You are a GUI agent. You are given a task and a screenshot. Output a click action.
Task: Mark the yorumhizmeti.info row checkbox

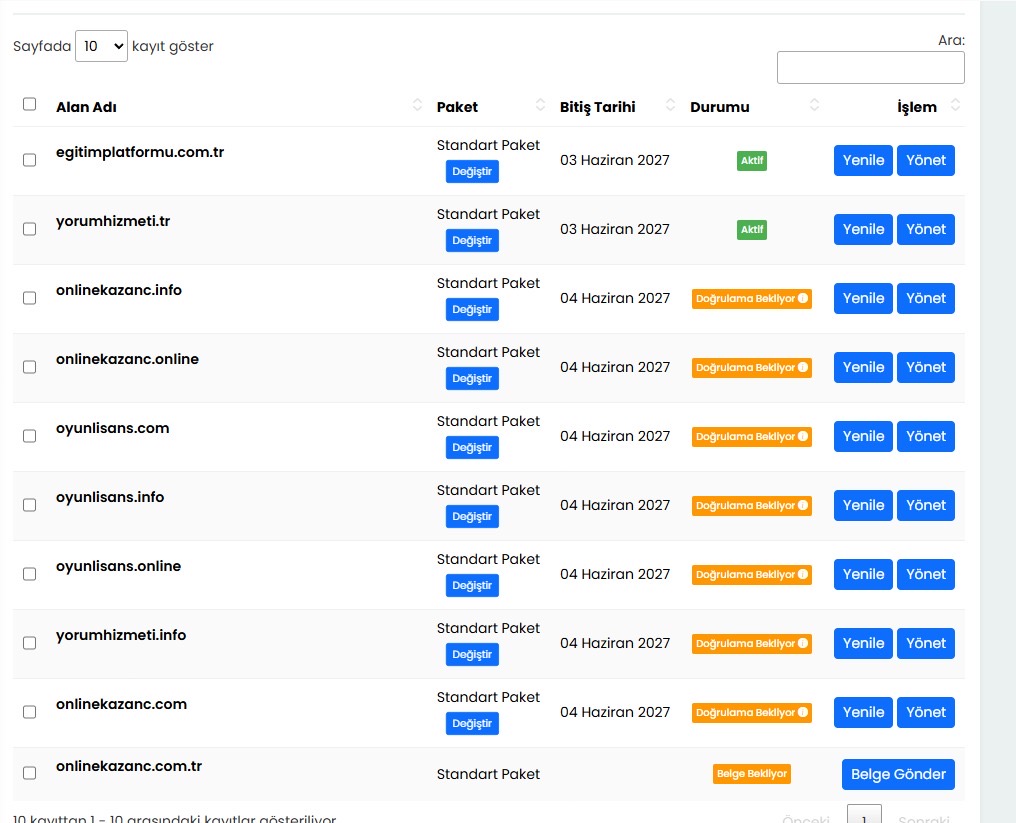(x=29, y=643)
